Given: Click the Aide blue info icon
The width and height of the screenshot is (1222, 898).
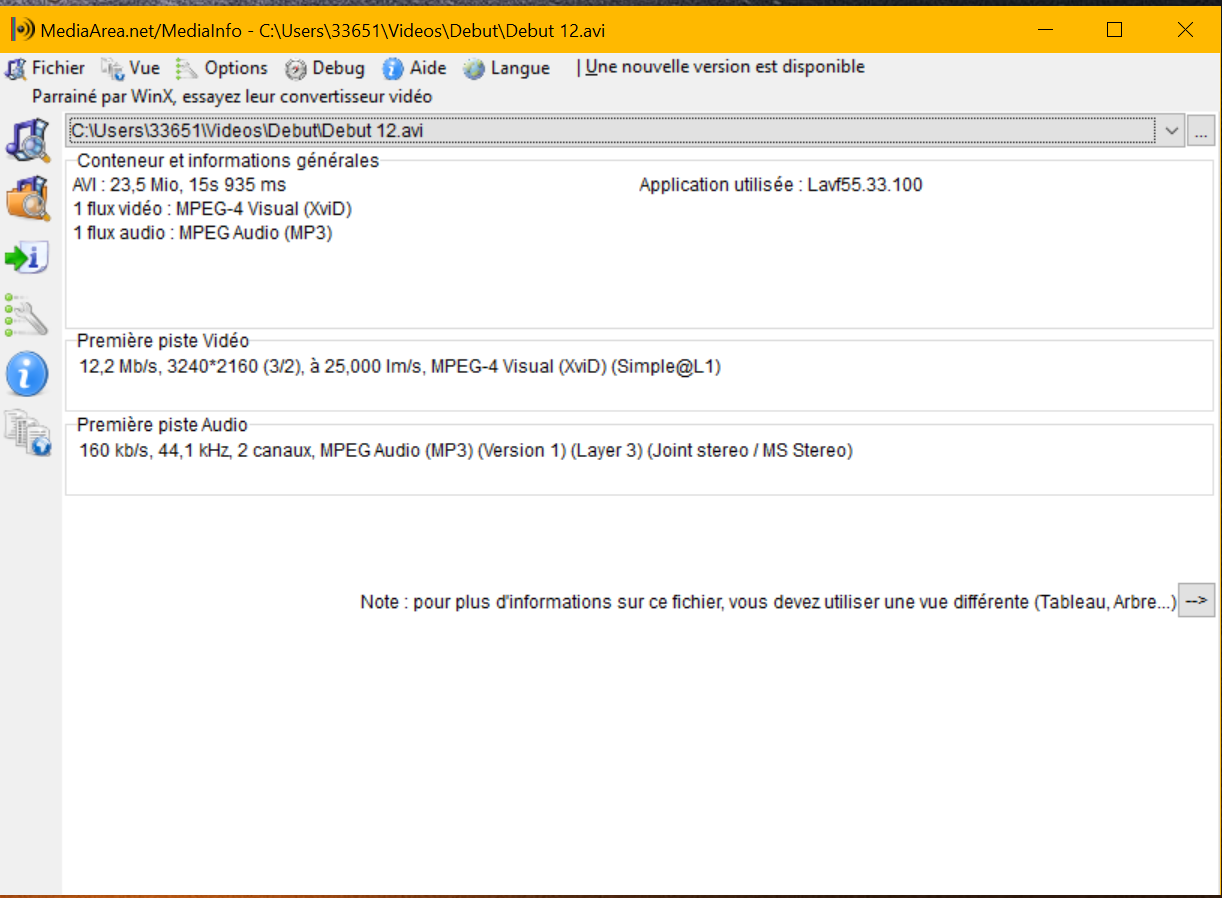Looking at the screenshot, I should (x=393, y=69).
